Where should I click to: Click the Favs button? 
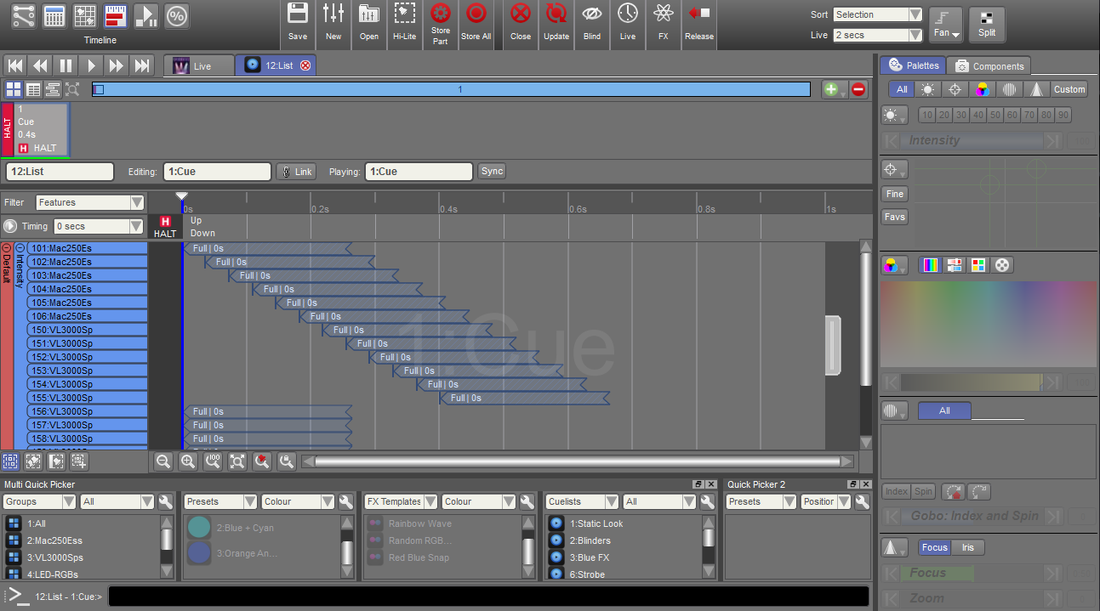pos(894,217)
